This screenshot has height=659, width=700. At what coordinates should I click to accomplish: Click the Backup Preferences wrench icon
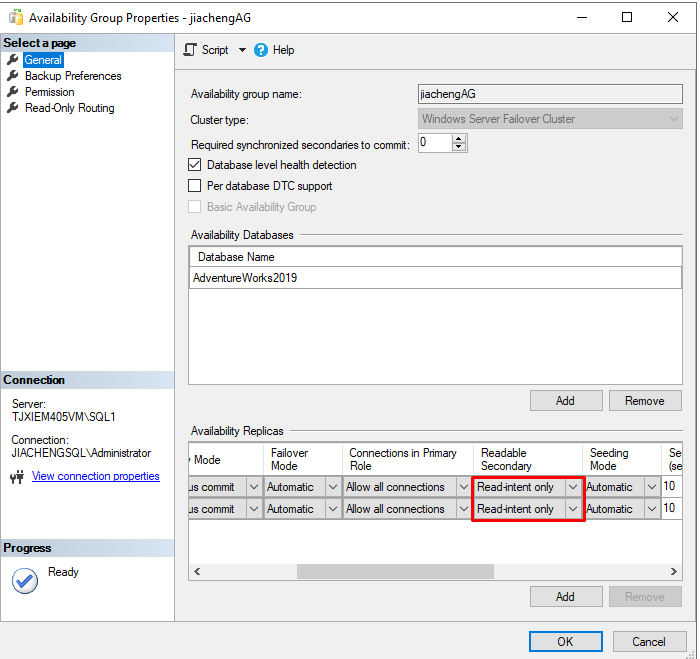tap(13, 76)
